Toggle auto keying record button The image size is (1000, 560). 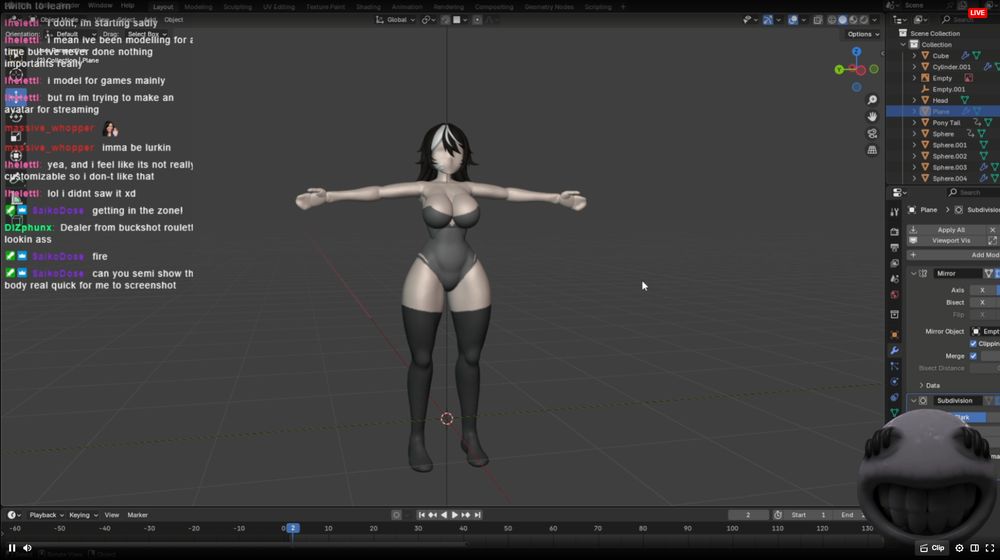(x=396, y=515)
